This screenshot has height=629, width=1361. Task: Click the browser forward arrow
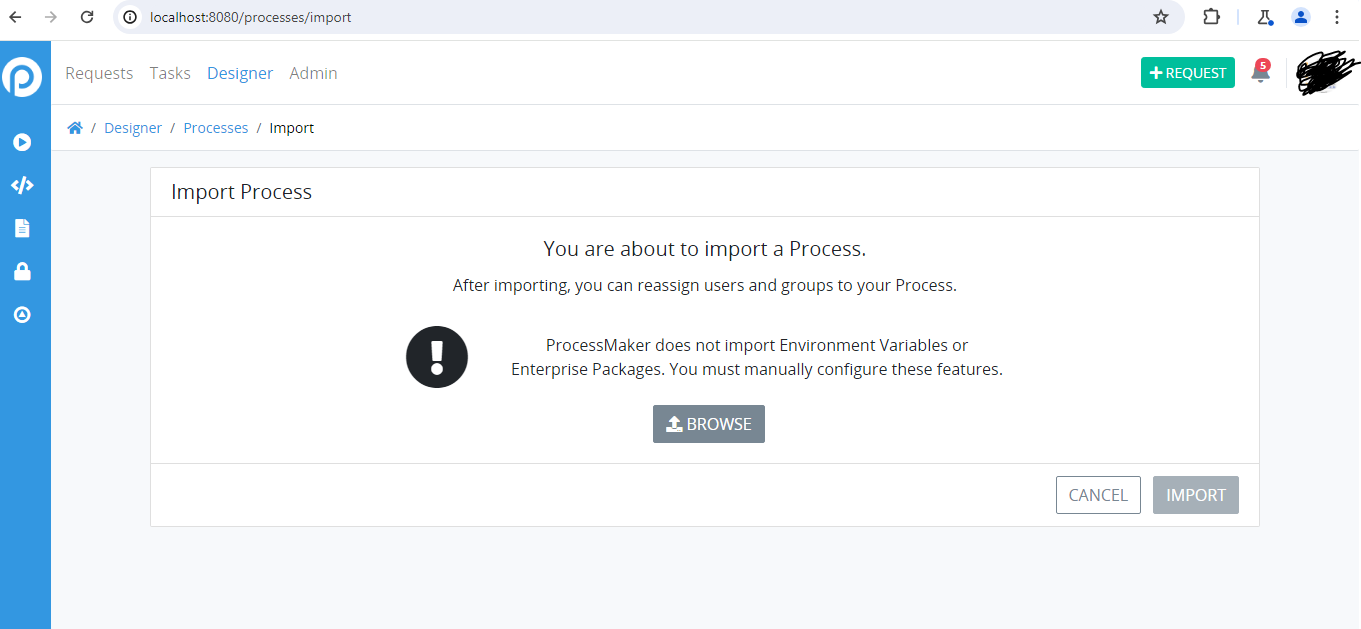pos(51,17)
